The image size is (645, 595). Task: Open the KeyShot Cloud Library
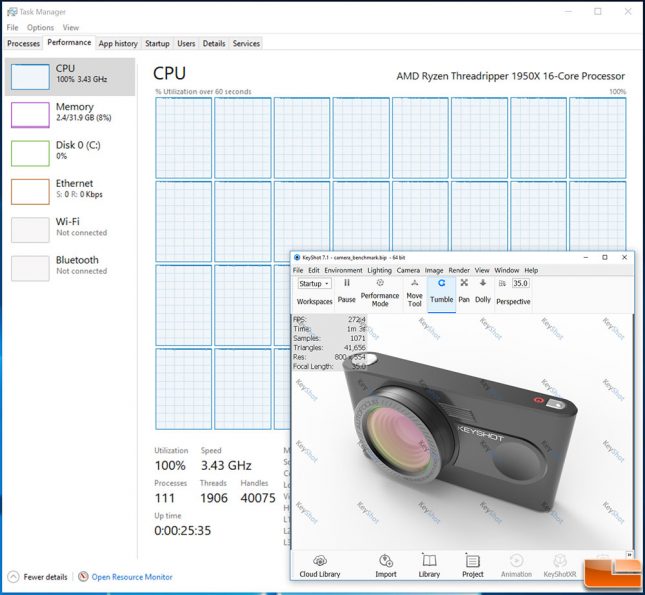click(x=320, y=566)
